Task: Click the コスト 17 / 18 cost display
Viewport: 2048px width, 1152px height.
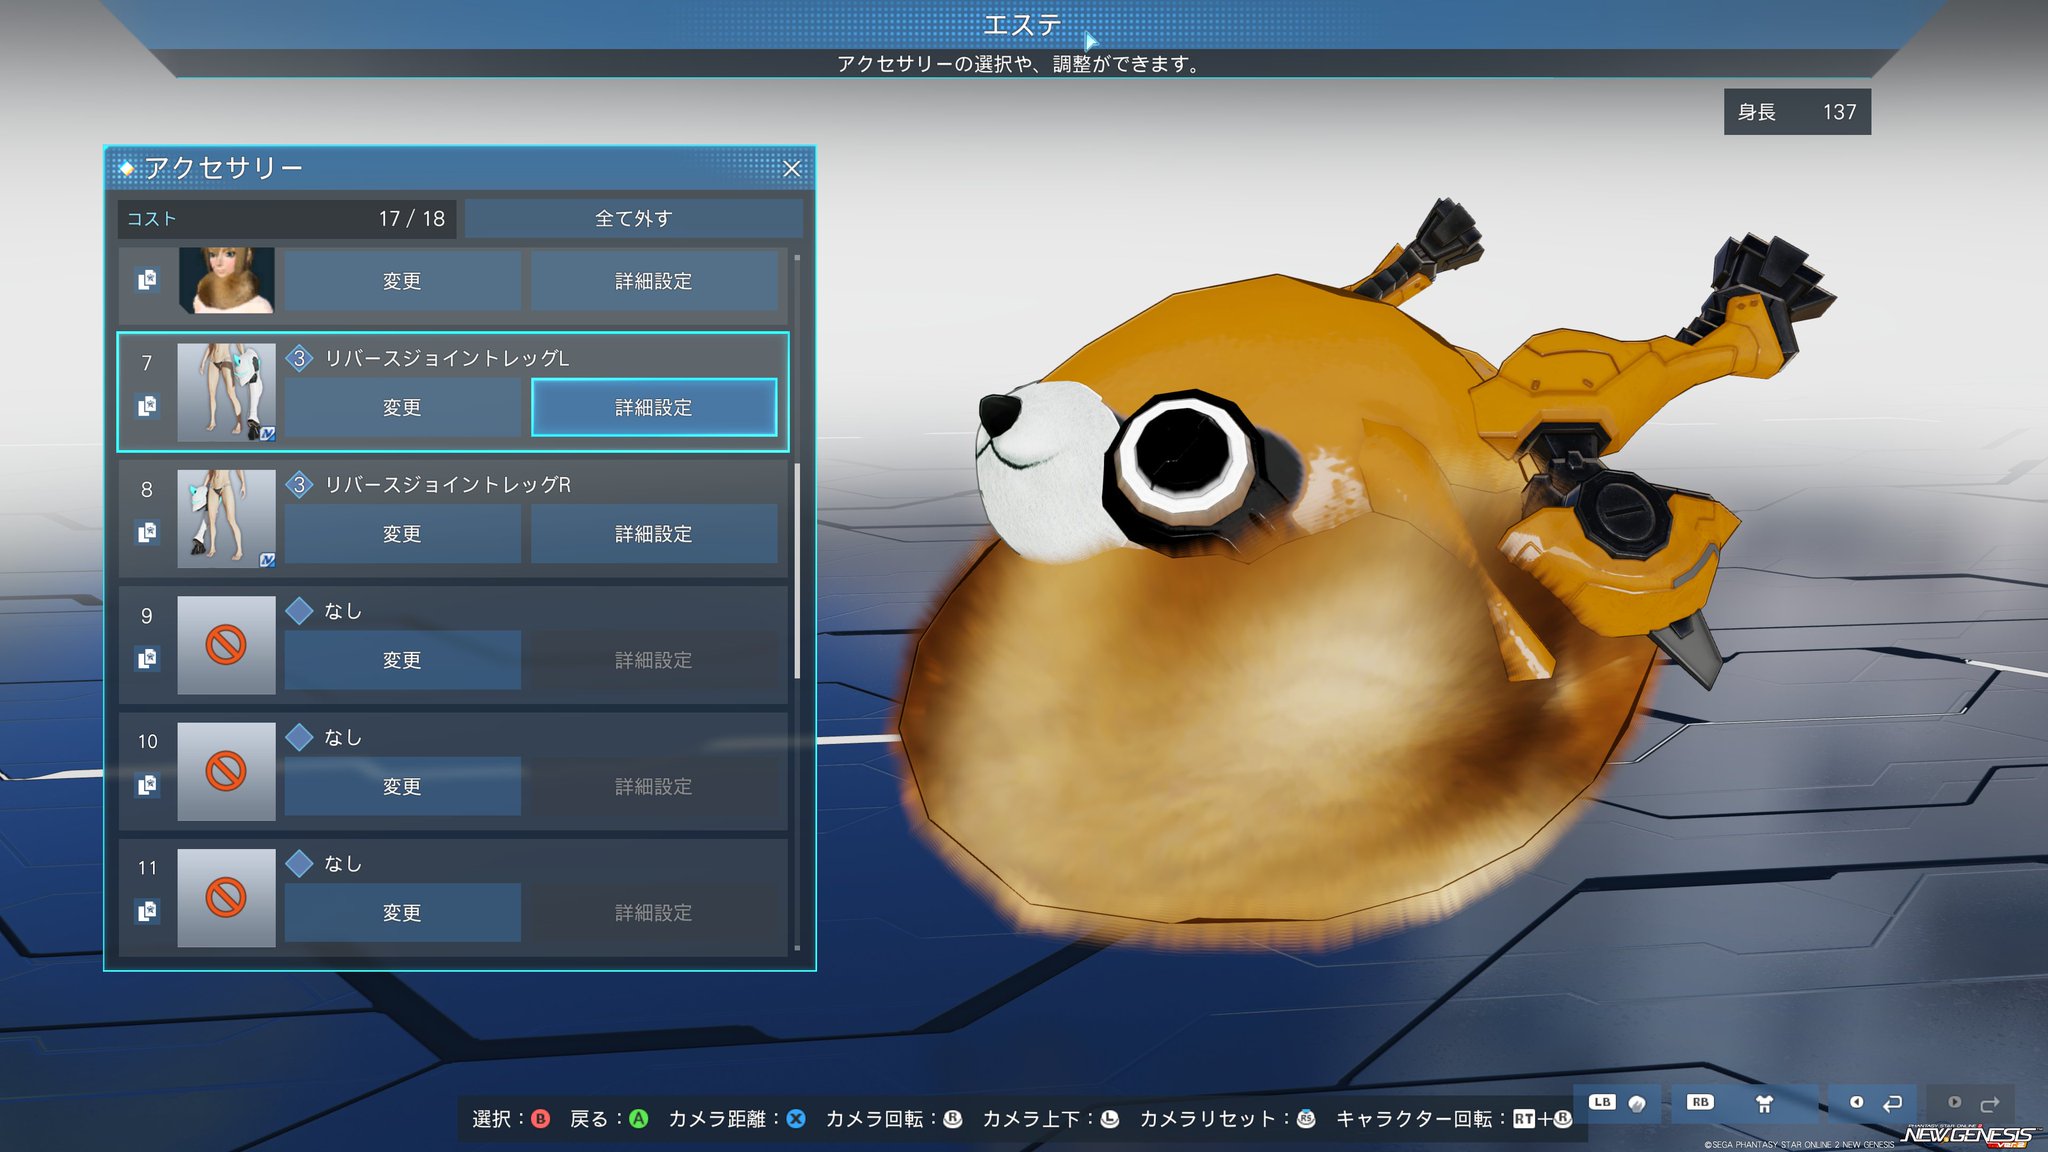Action: pyautogui.click(x=287, y=218)
